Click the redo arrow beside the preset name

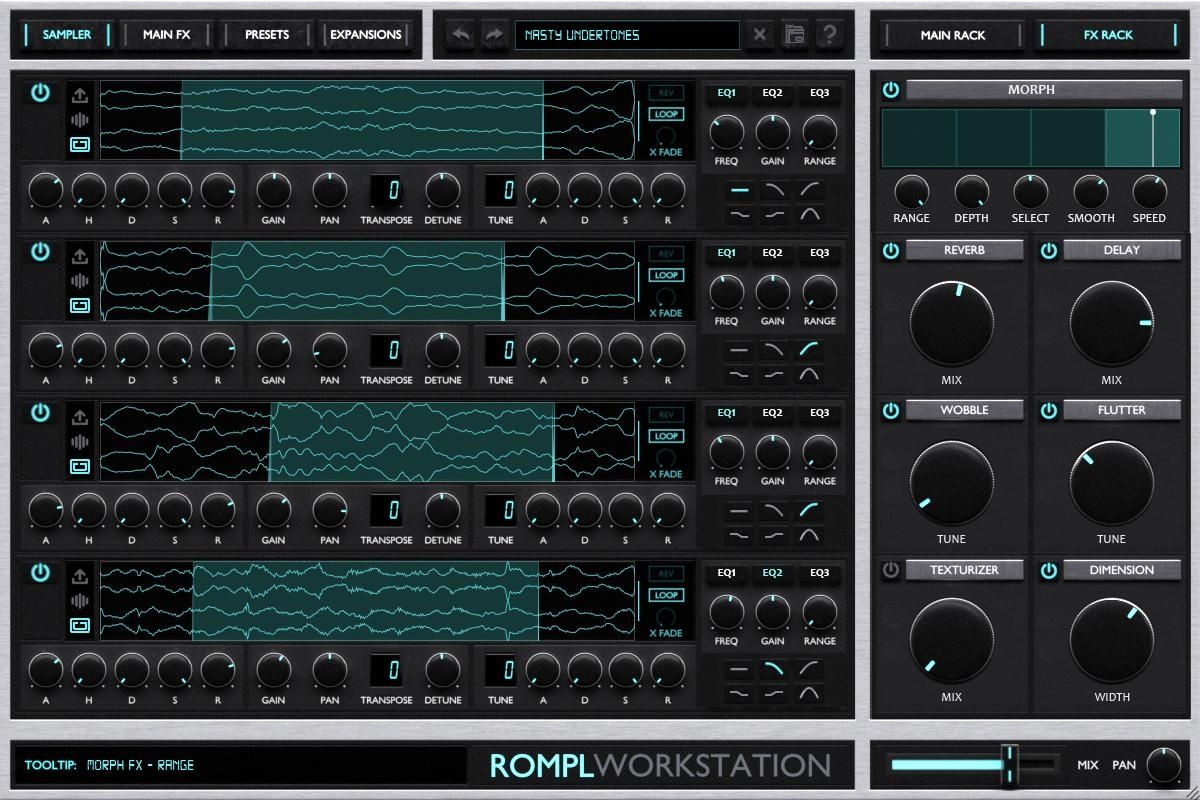tap(494, 35)
